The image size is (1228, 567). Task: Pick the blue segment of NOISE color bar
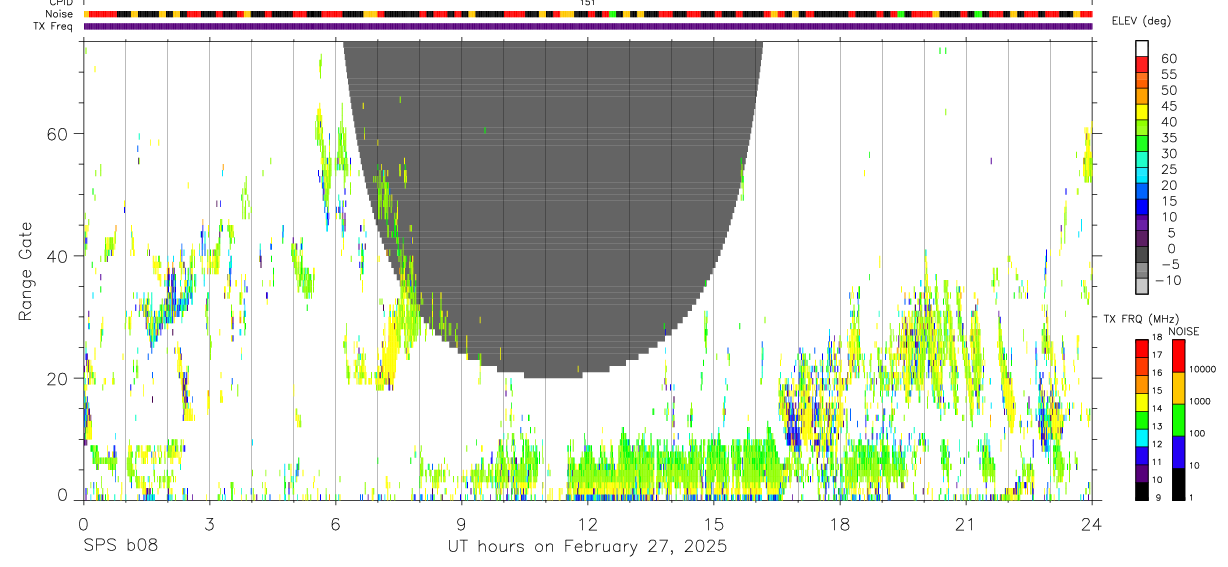[x=1179, y=452]
